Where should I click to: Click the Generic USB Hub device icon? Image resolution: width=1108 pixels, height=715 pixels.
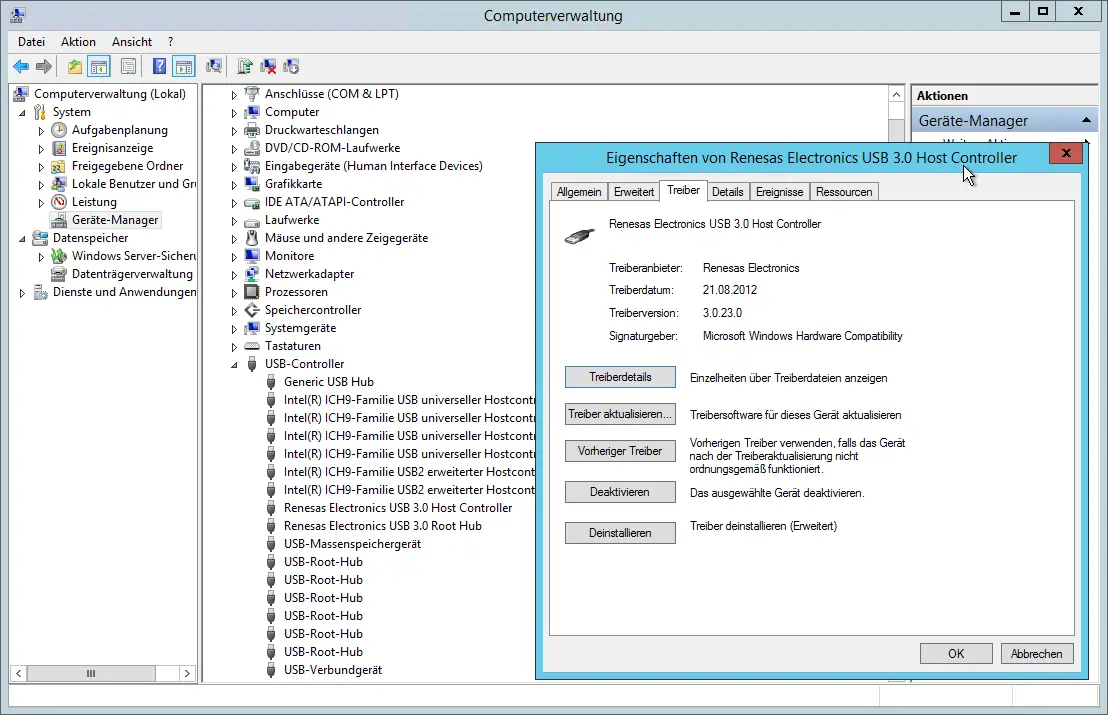271,382
